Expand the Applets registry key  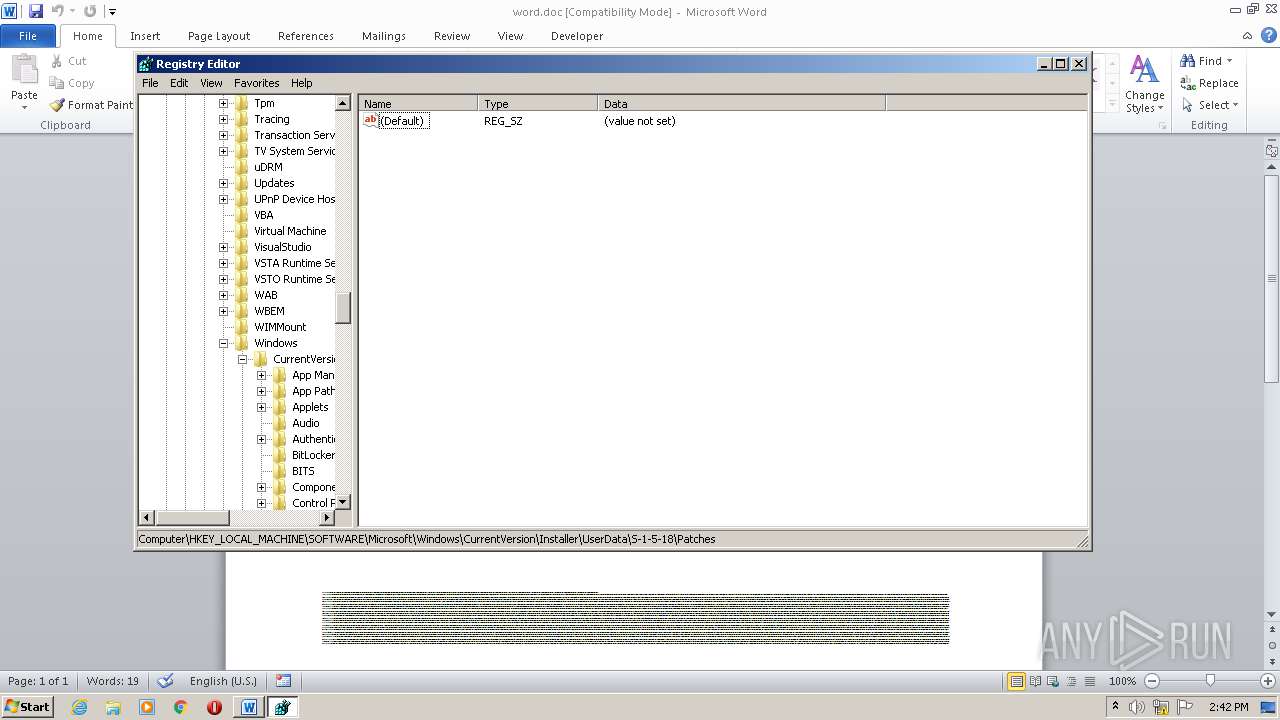[261, 407]
